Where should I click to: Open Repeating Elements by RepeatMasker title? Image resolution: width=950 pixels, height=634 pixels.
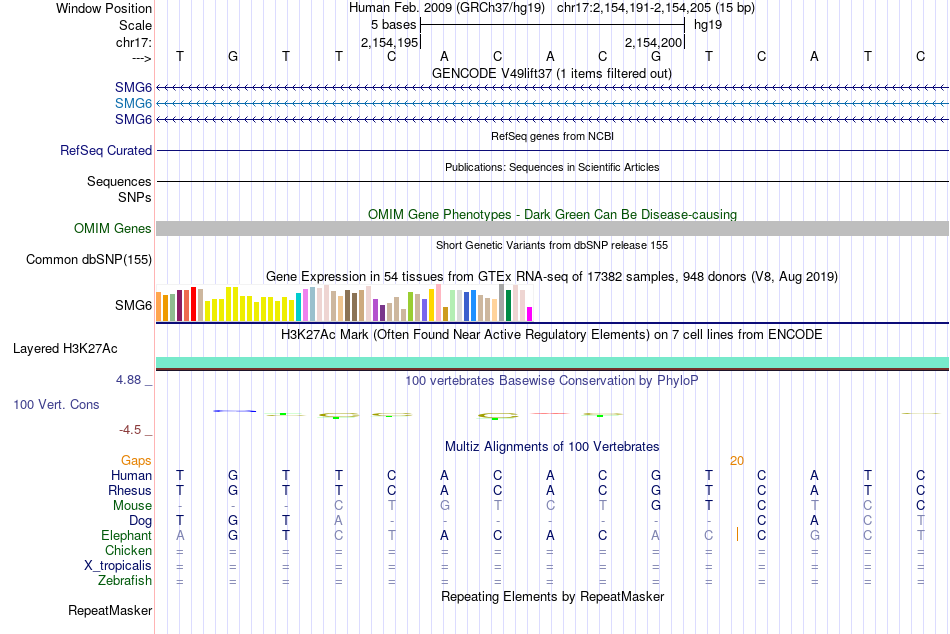pyautogui.click(x=552, y=596)
